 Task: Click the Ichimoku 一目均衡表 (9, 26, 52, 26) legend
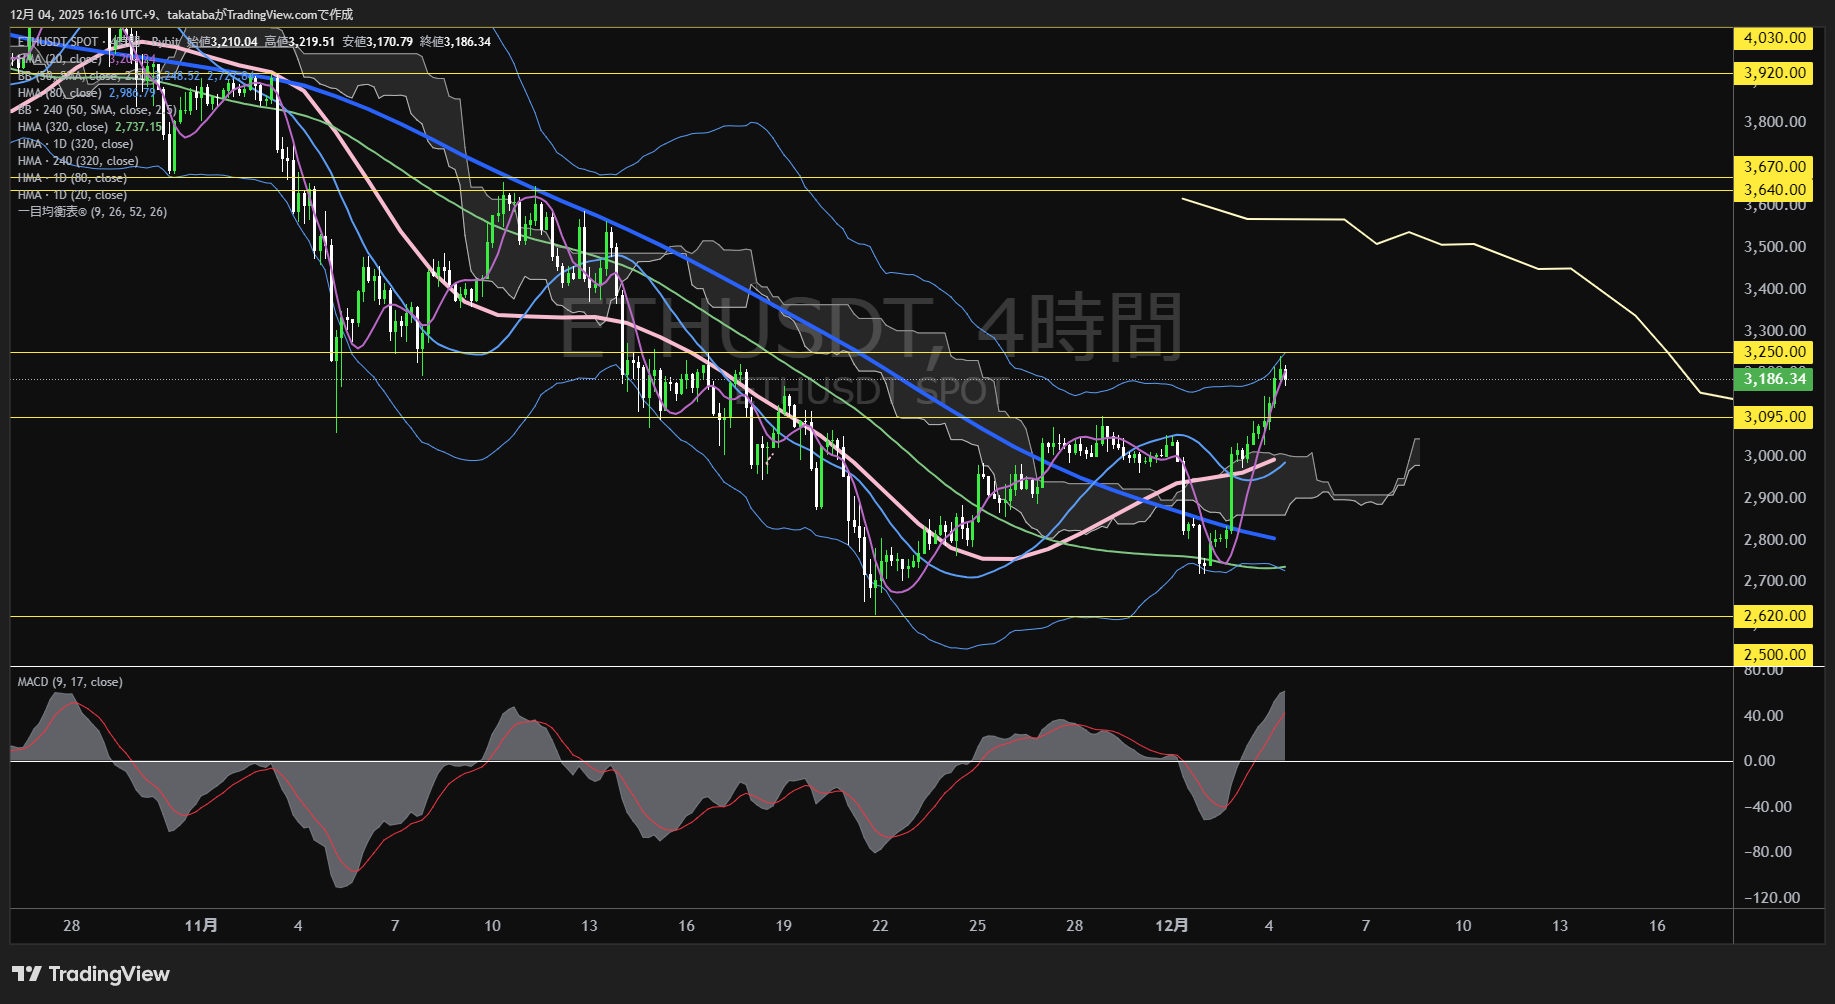tap(92, 212)
